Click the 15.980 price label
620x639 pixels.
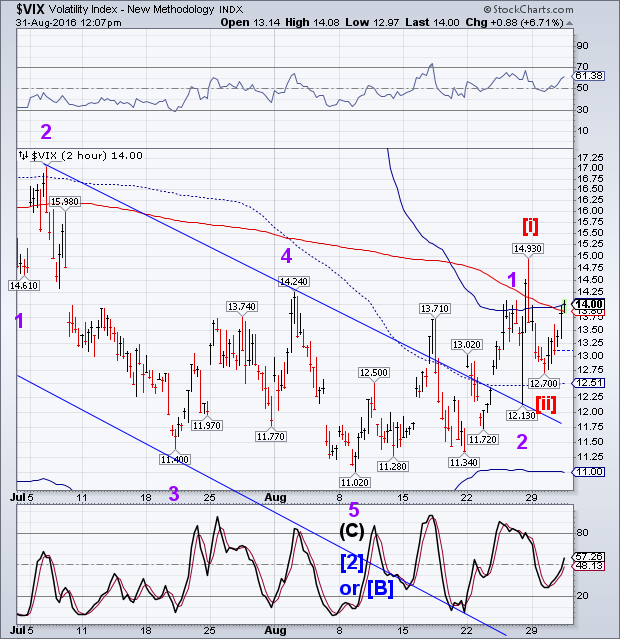click(64, 201)
